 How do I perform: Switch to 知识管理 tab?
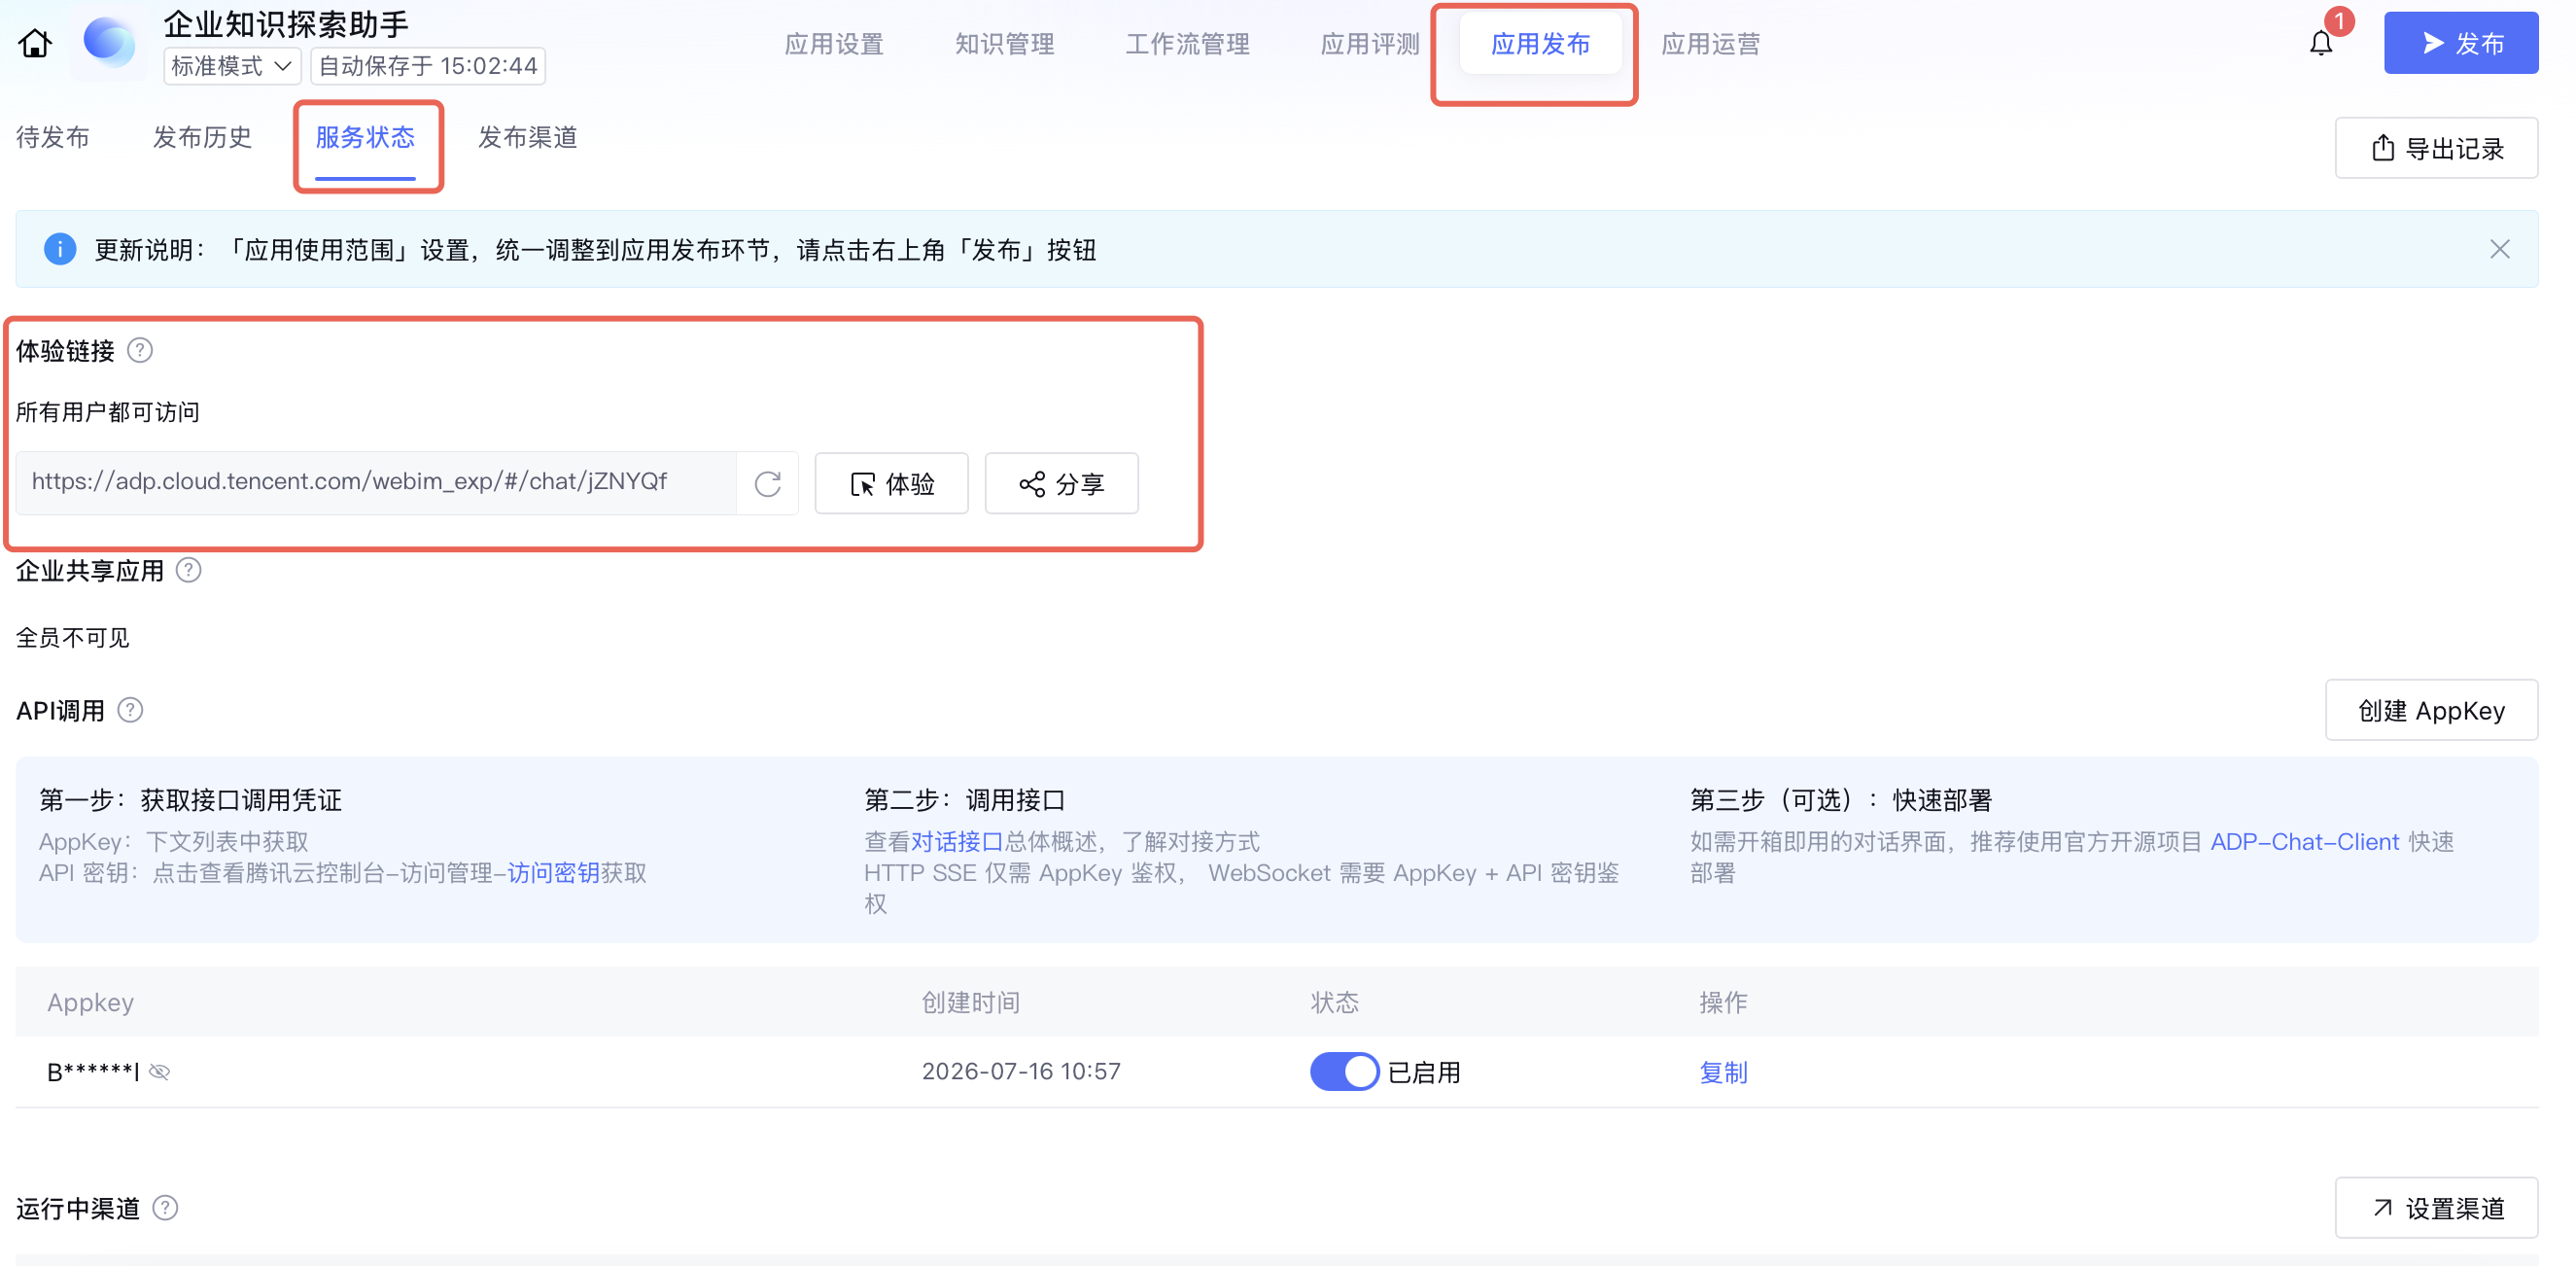point(1004,44)
